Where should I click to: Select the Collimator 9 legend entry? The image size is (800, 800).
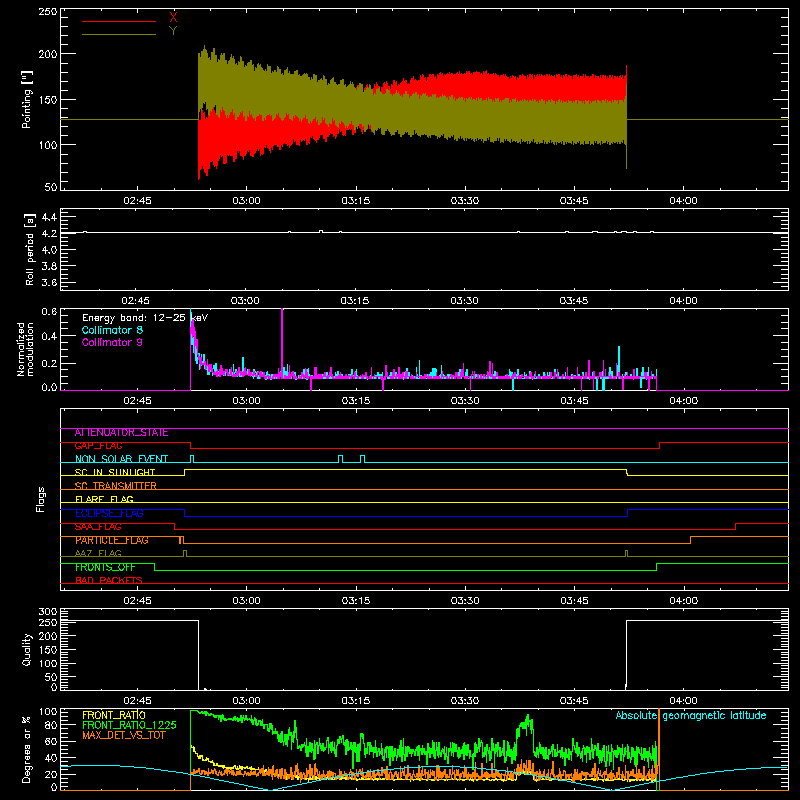click(112, 342)
